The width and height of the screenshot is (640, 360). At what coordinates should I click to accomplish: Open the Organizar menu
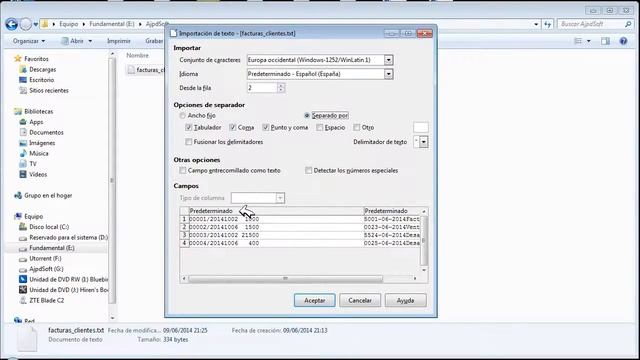pos(29,41)
